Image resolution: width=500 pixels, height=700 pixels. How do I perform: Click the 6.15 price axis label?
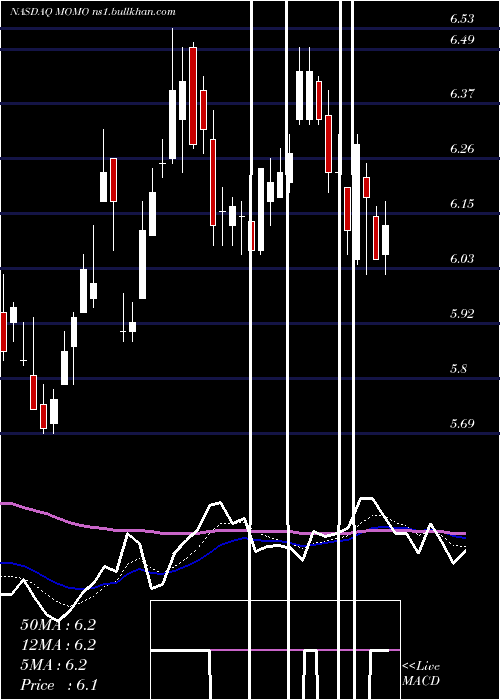[462, 204]
